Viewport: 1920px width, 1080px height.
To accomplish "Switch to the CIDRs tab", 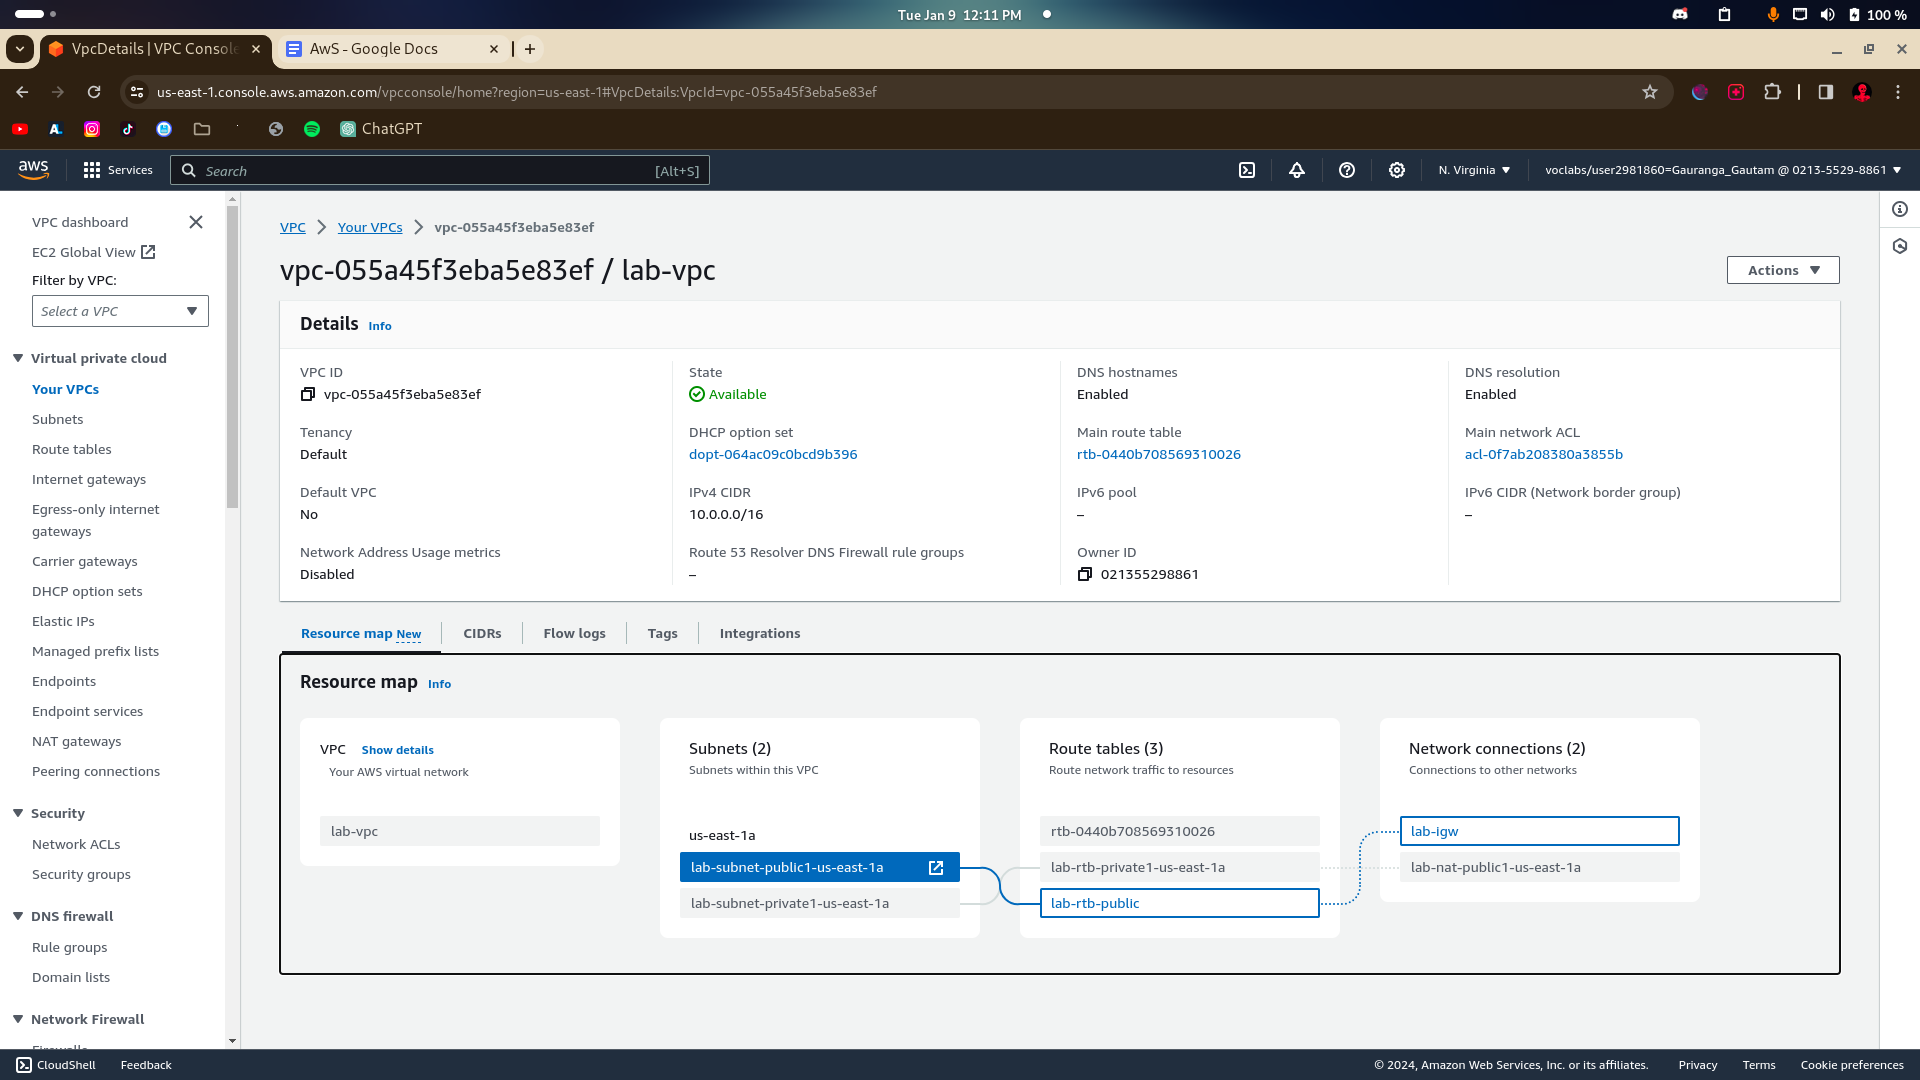I will pos(482,633).
